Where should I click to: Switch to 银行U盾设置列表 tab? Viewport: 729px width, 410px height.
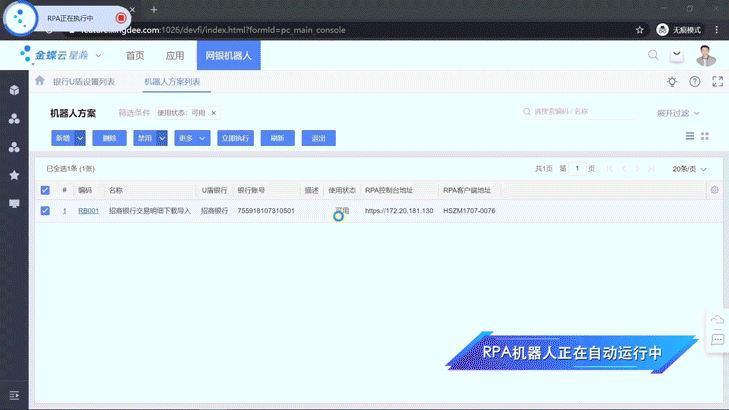tap(84, 82)
